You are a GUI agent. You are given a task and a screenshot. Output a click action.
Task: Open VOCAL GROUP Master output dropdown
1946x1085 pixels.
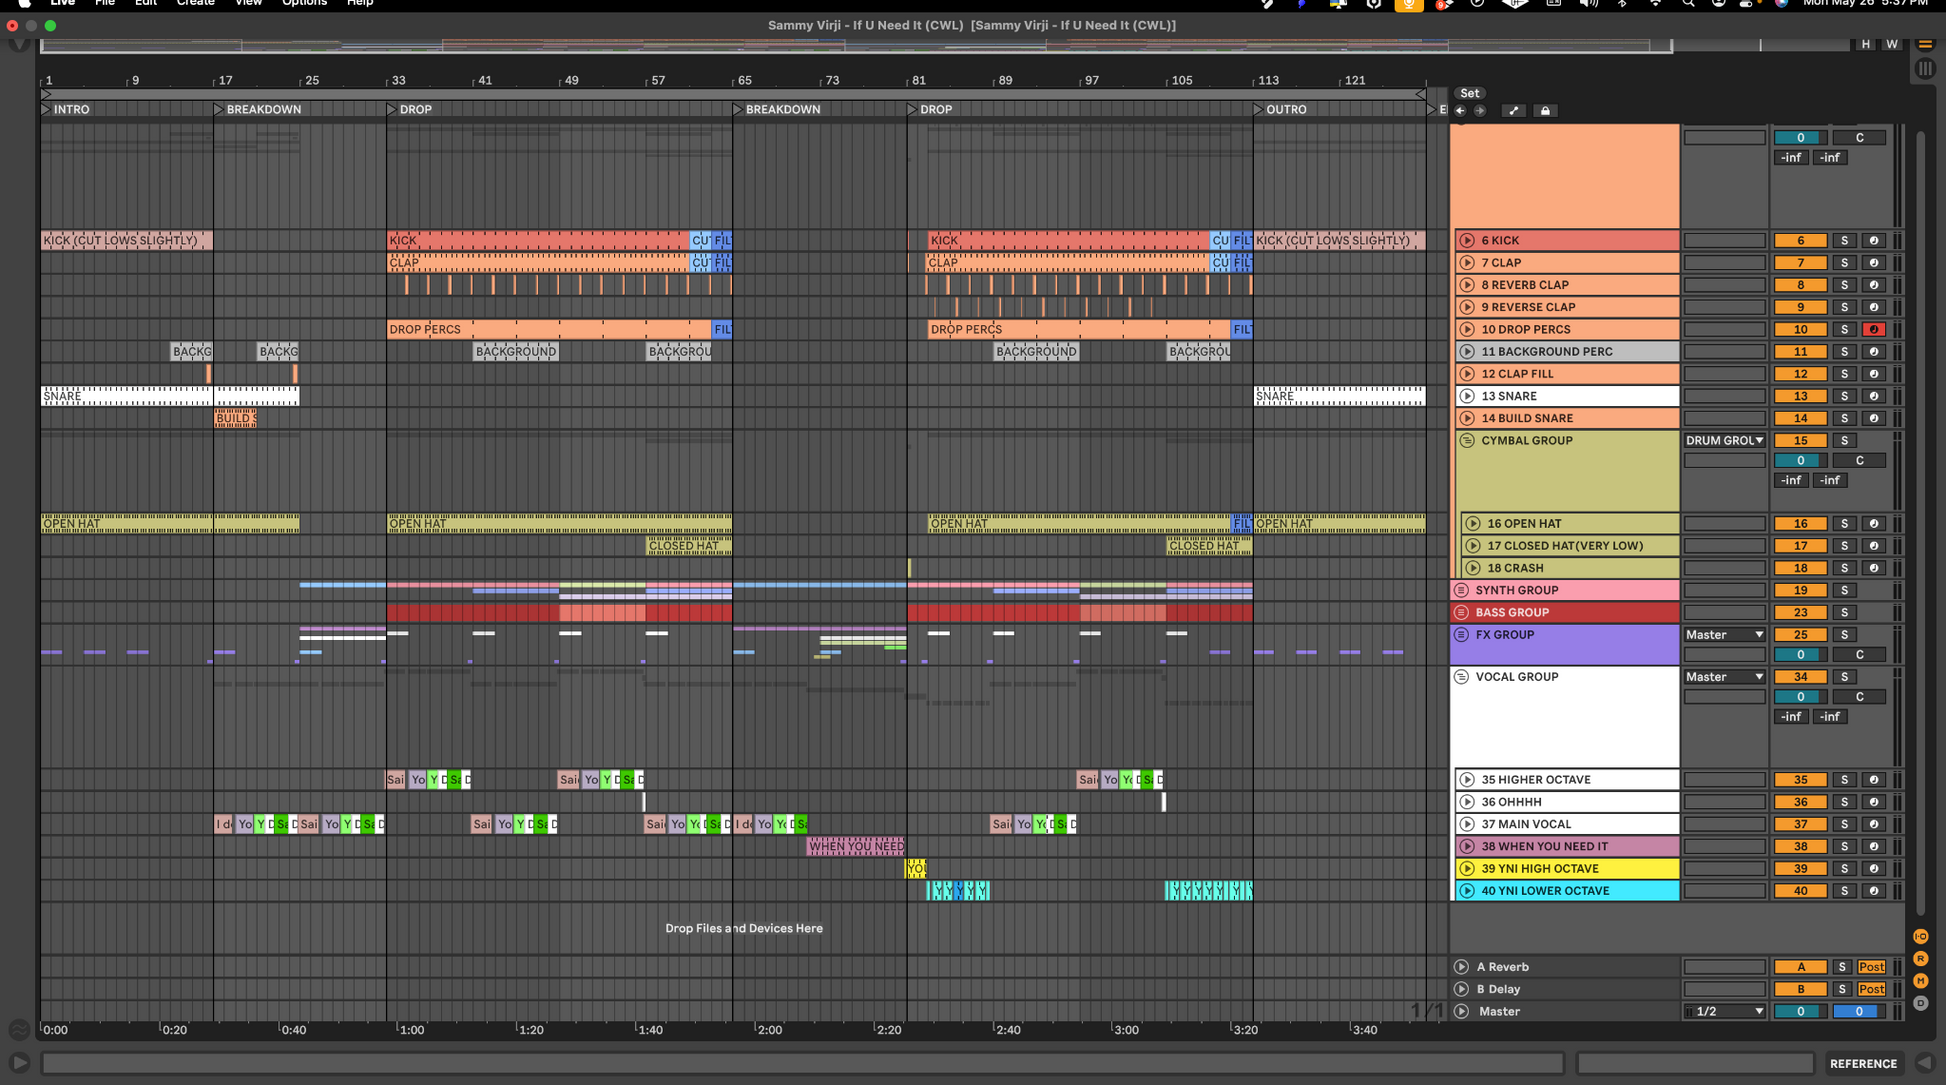click(x=1724, y=677)
